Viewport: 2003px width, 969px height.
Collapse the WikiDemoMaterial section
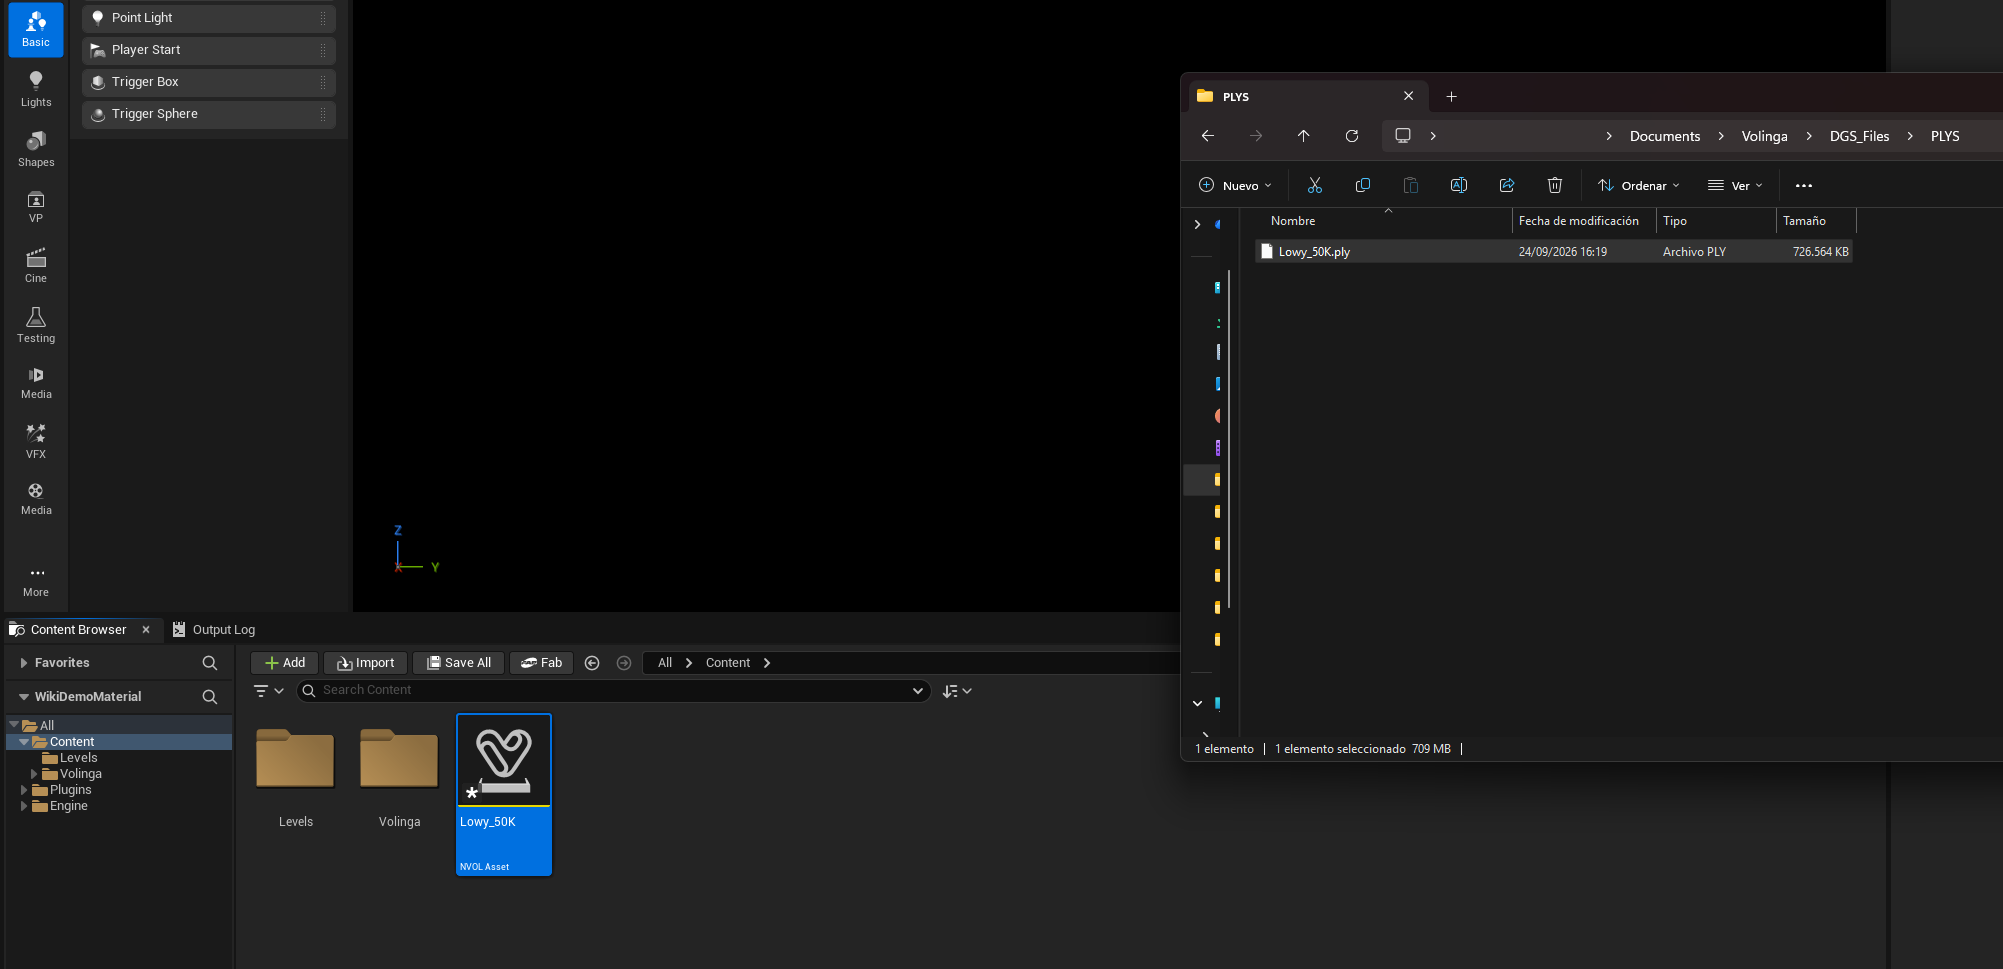point(23,697)
